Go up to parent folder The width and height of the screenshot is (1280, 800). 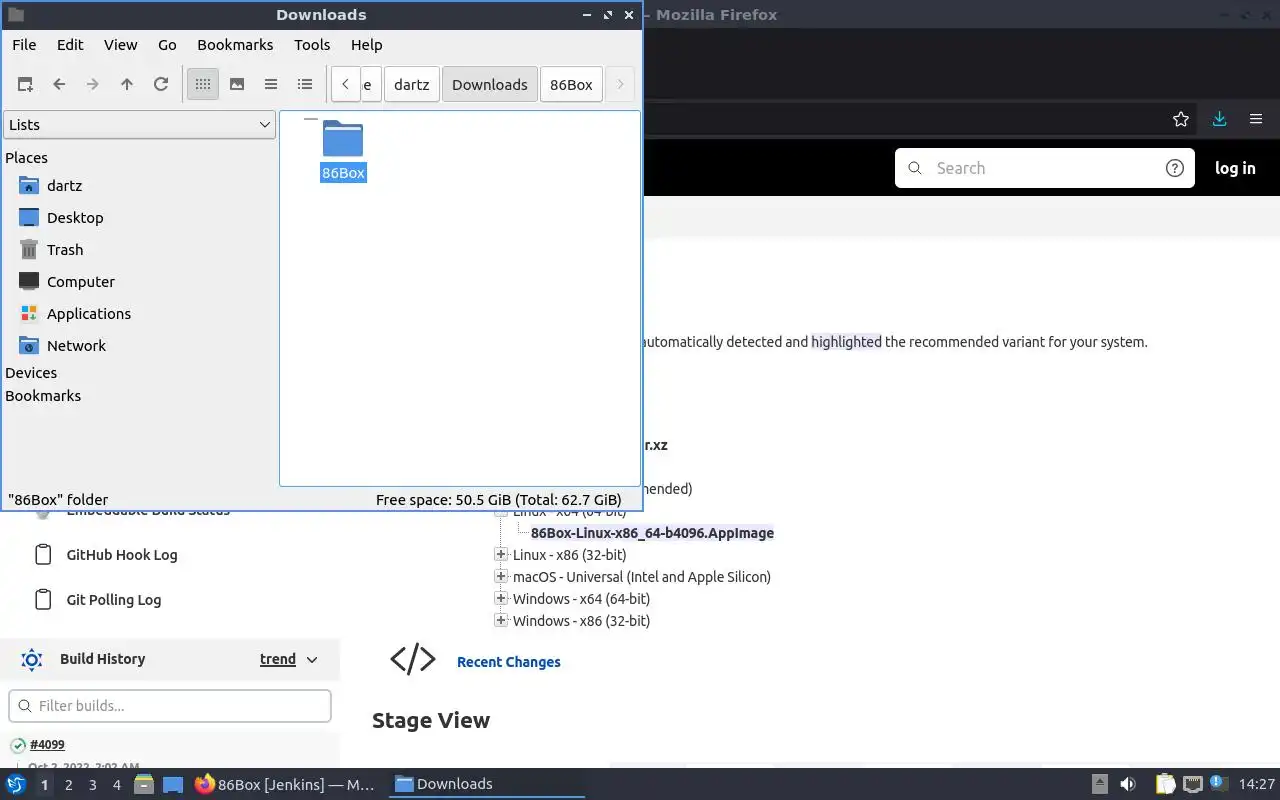tap(127, 84)
